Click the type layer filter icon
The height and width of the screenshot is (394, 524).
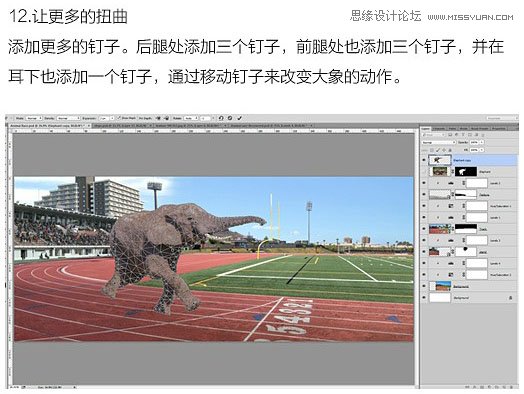pyautogui.click(x=463, y=135)
